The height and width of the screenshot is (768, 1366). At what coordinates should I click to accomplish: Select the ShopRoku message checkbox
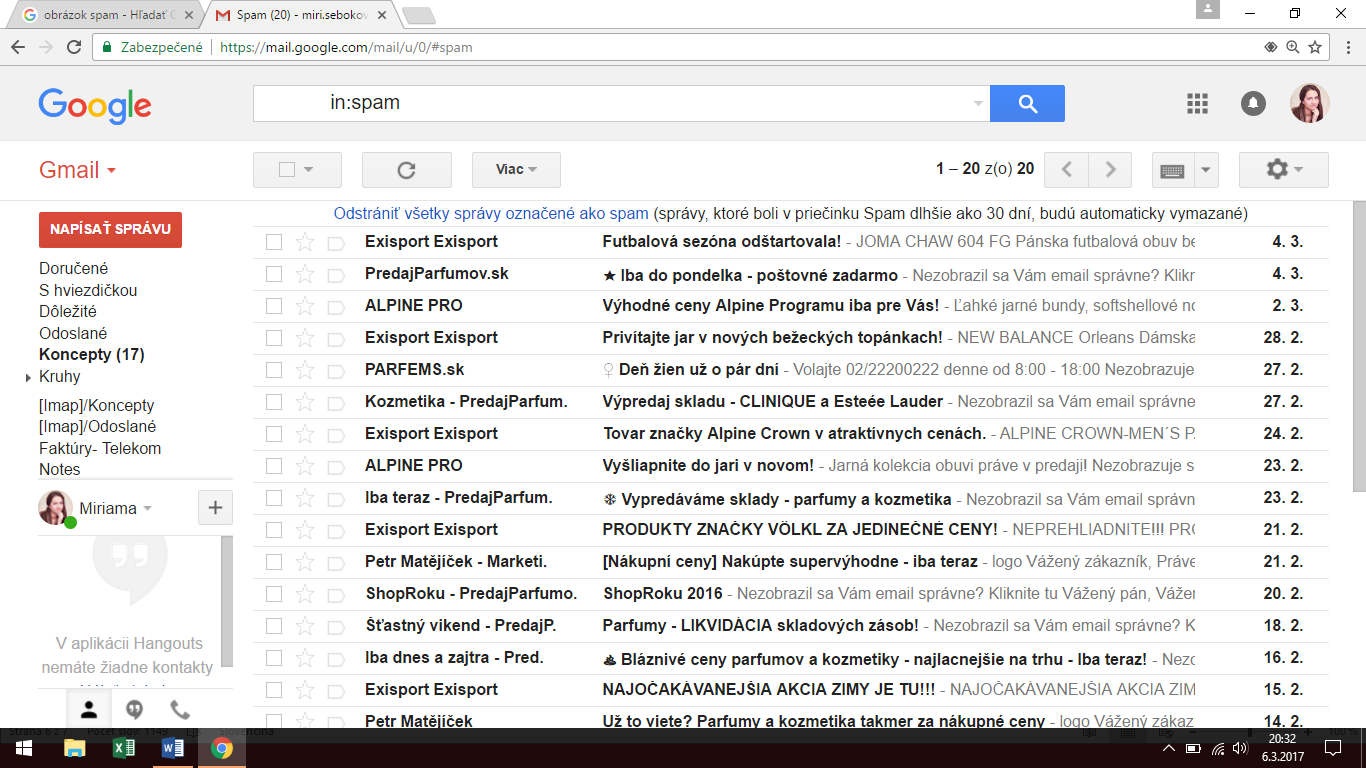[x=274, y=594]
